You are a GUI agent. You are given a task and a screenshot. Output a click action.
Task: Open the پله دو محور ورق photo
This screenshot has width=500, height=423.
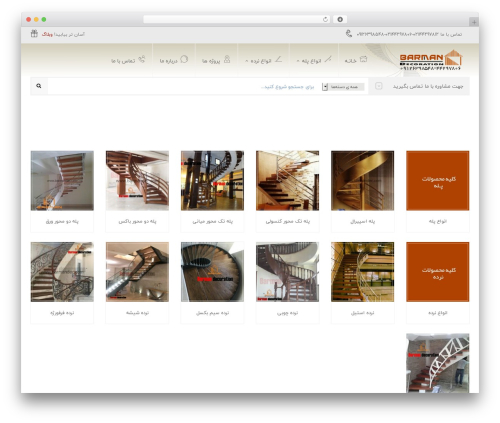(62, 180)
